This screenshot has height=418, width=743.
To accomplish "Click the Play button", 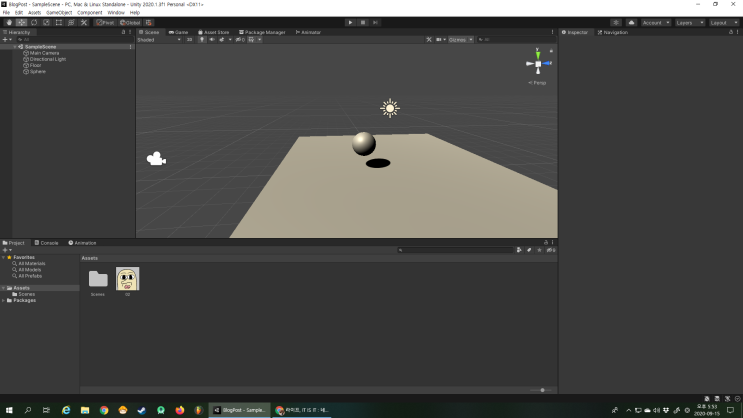I will (x=350, y=22).
